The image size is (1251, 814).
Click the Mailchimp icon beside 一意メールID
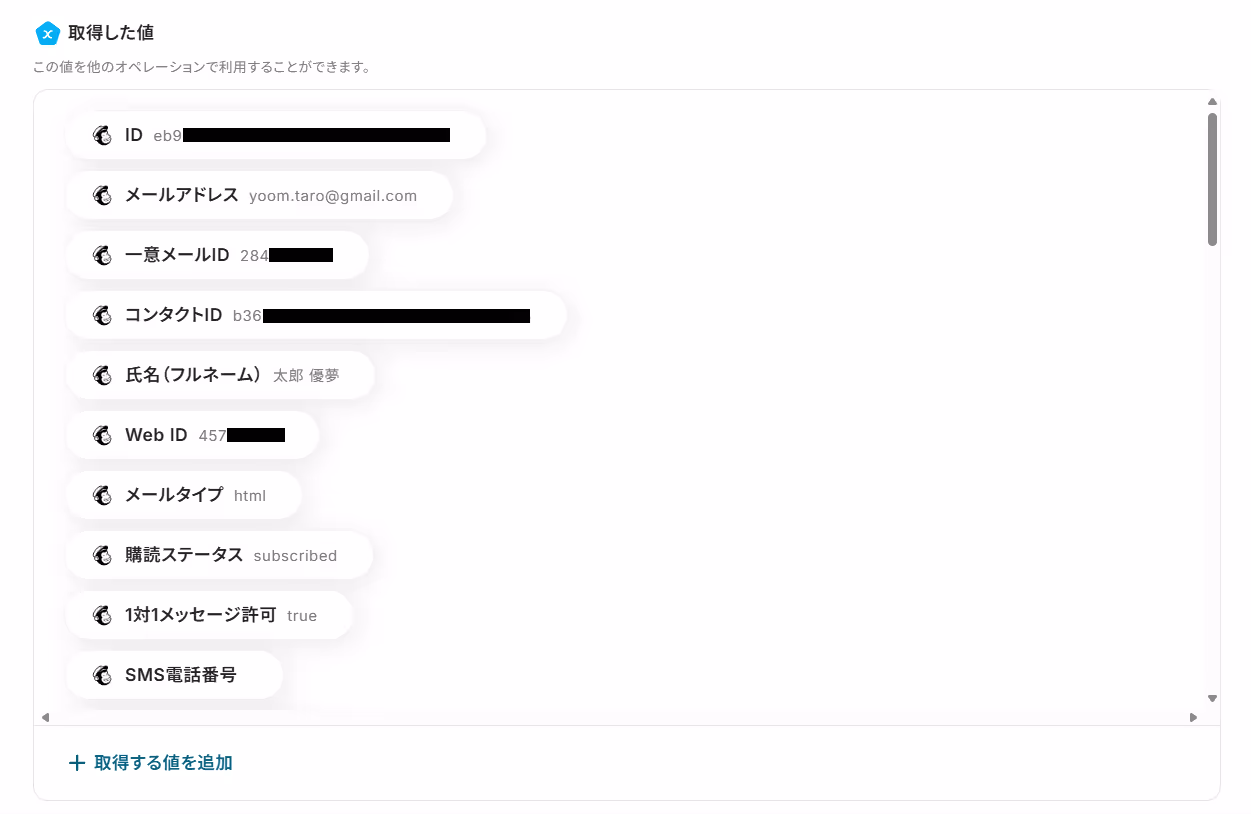[x=102, y=255]
